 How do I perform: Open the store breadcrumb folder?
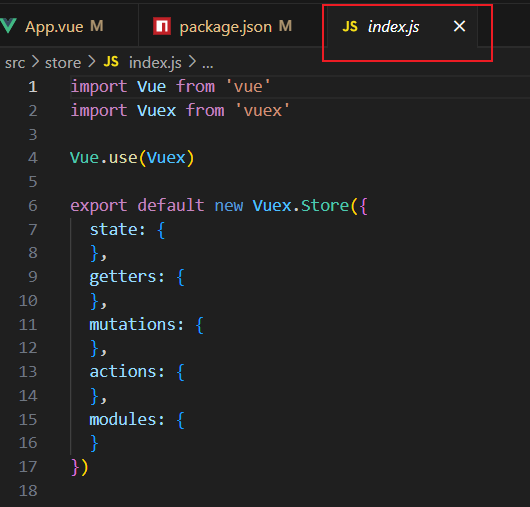[x=63, y=63]
